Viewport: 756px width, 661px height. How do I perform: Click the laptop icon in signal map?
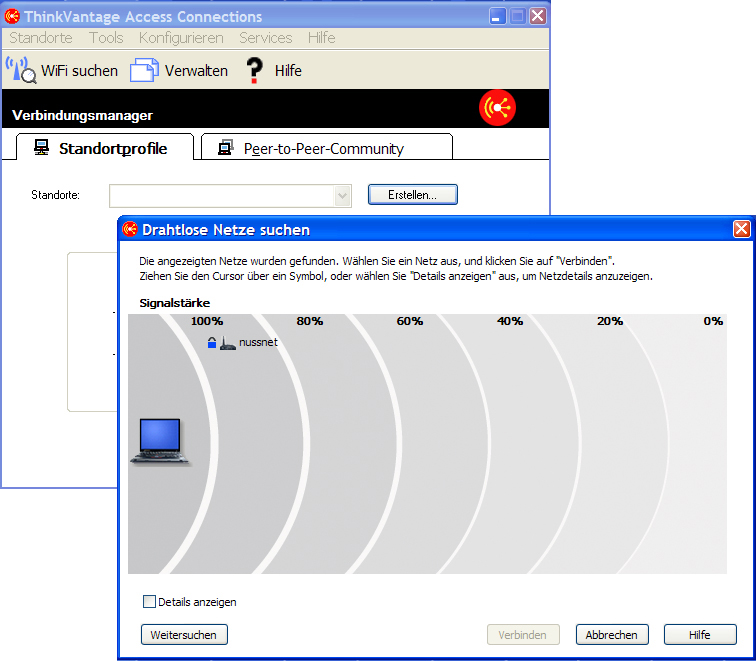coord(160,442)
